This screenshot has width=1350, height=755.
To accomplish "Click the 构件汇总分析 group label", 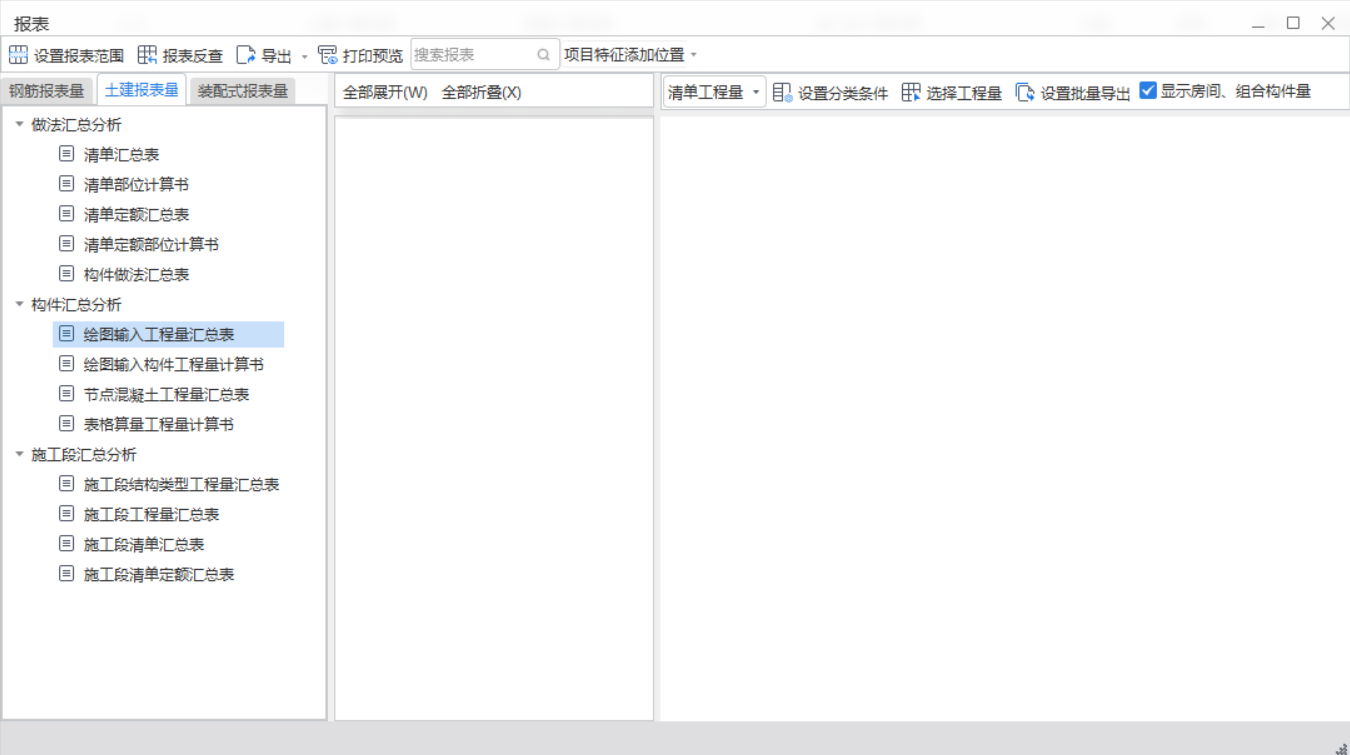I will point(76,304).
